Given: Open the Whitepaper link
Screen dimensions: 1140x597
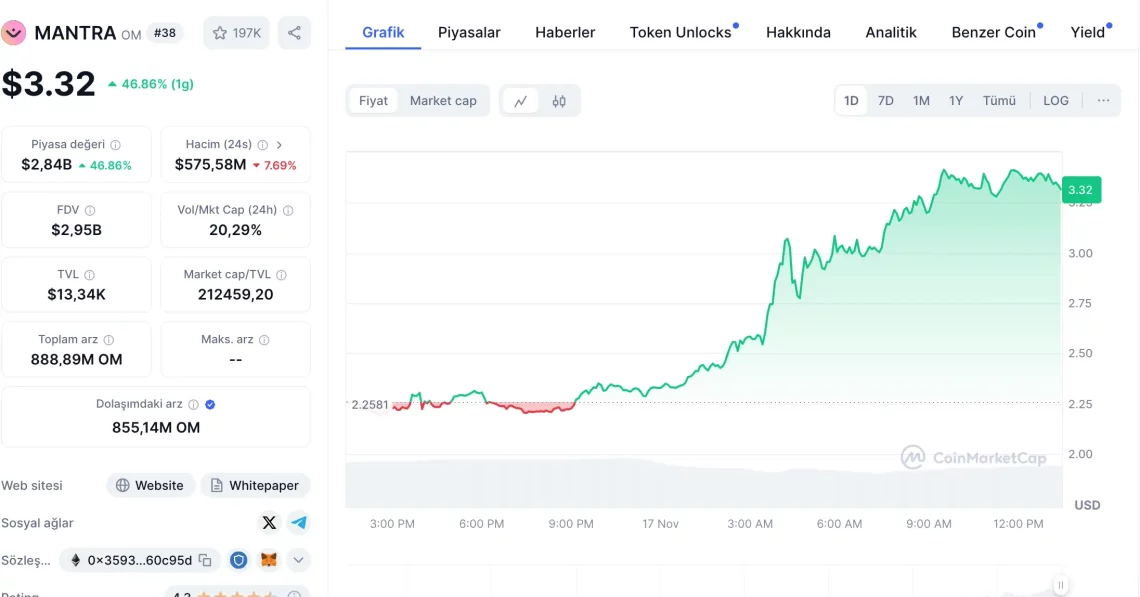Looking at the screenshot, I should click(255, 485).
